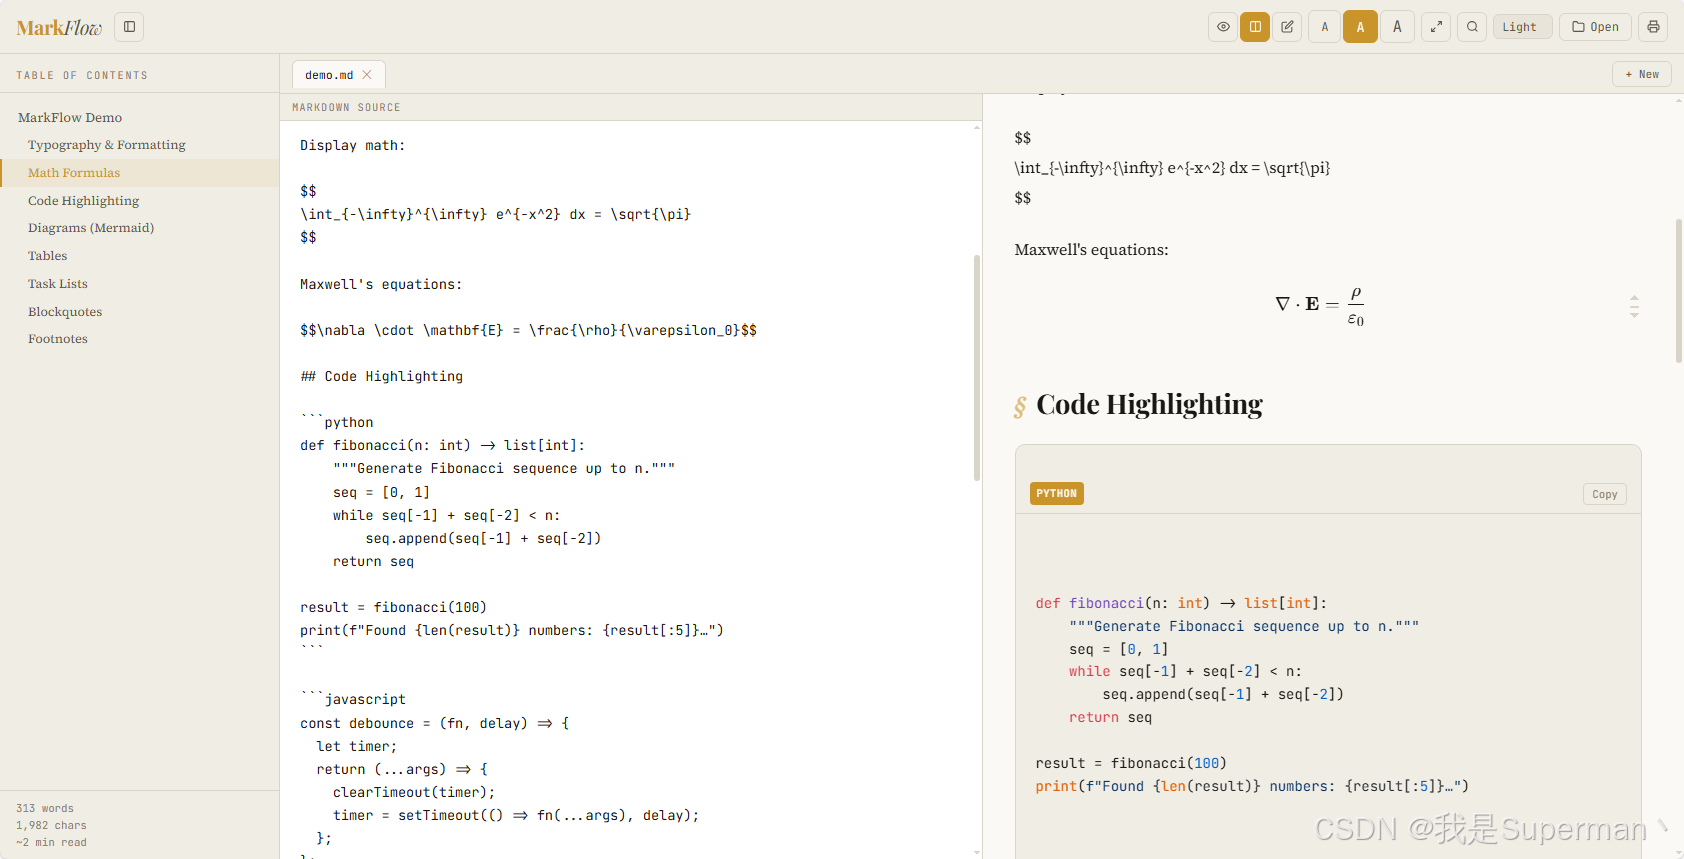Screen dimensions: 1684x859
Task: Click the '313 words' counter
Action: click(45, 808)
